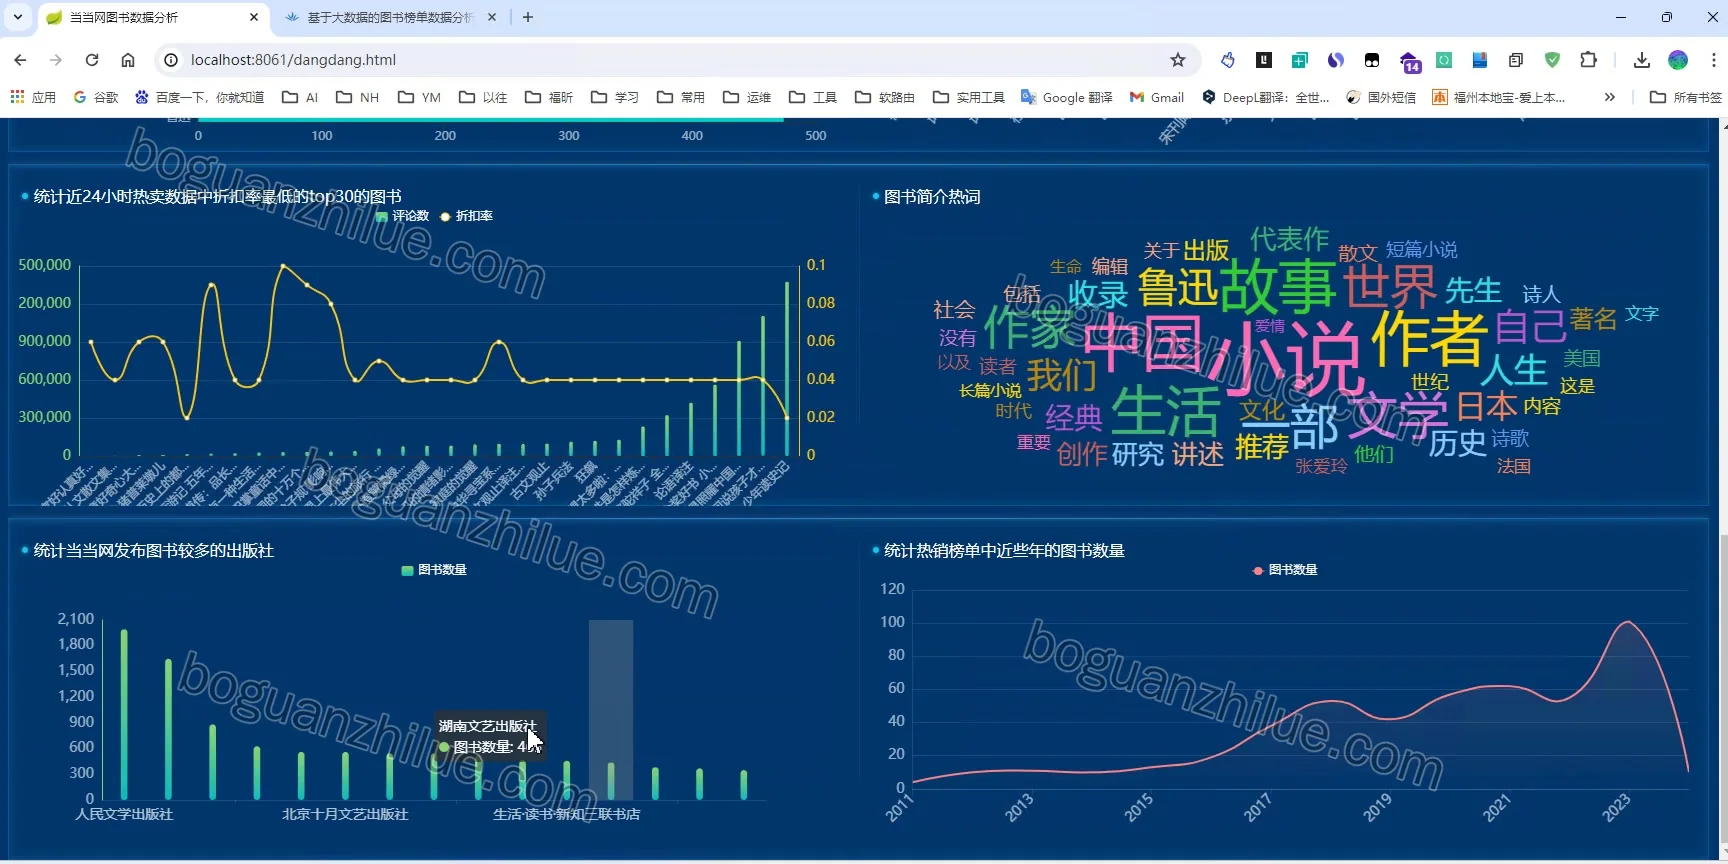This screenshot has width=1728, height=864.
Task: Close the 当当网图书数据分析 tab
Action: tap(254, 17)
